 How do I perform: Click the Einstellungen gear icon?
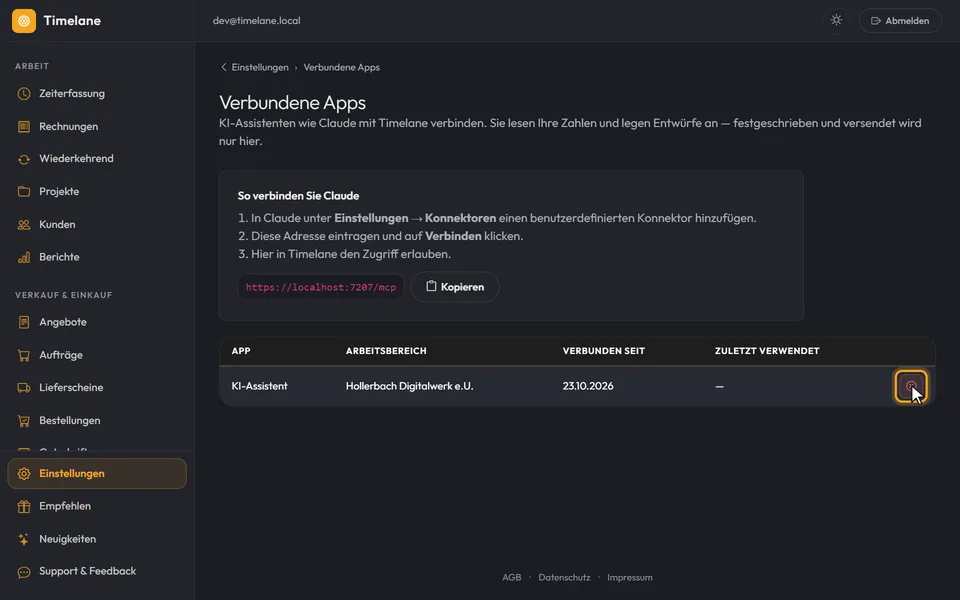click(x=24, y=474)
